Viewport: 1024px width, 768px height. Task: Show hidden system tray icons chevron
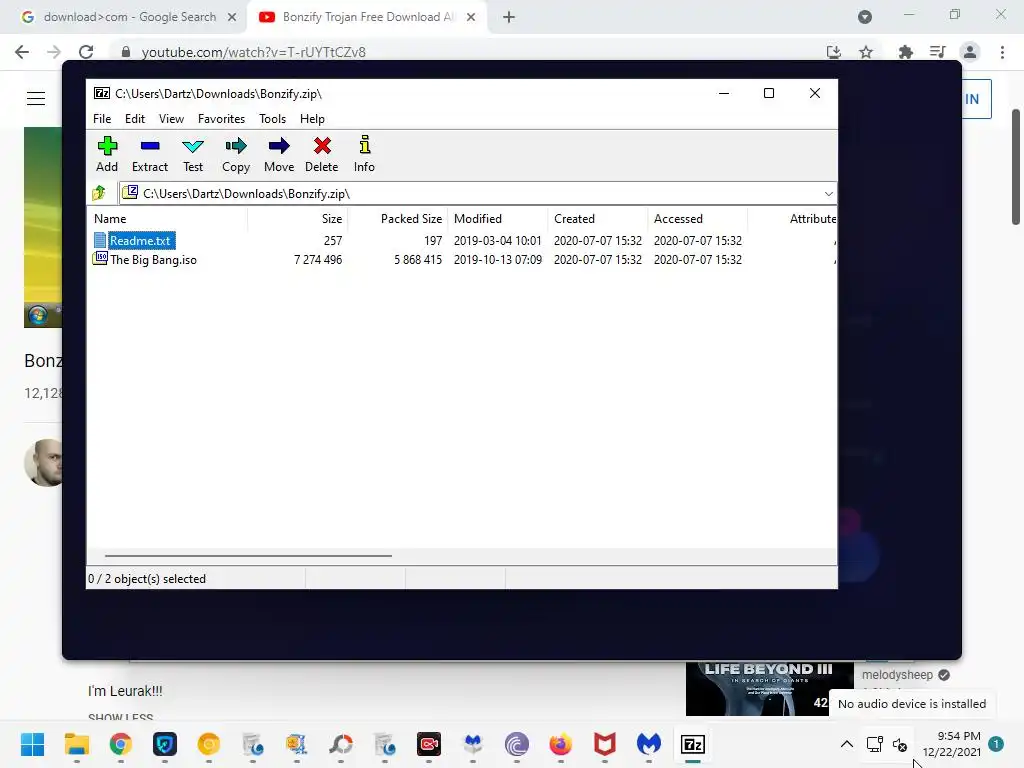tap(846, 744)
